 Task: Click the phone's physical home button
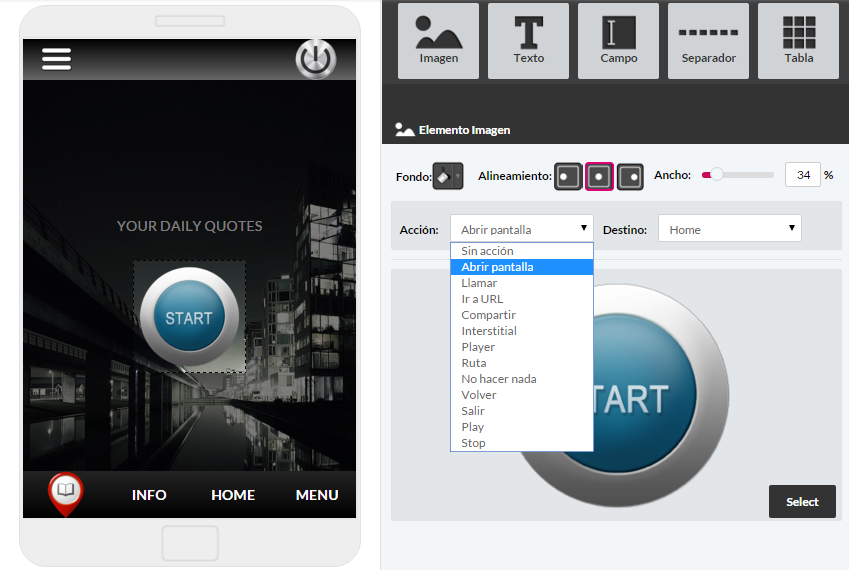click(190, 543)
